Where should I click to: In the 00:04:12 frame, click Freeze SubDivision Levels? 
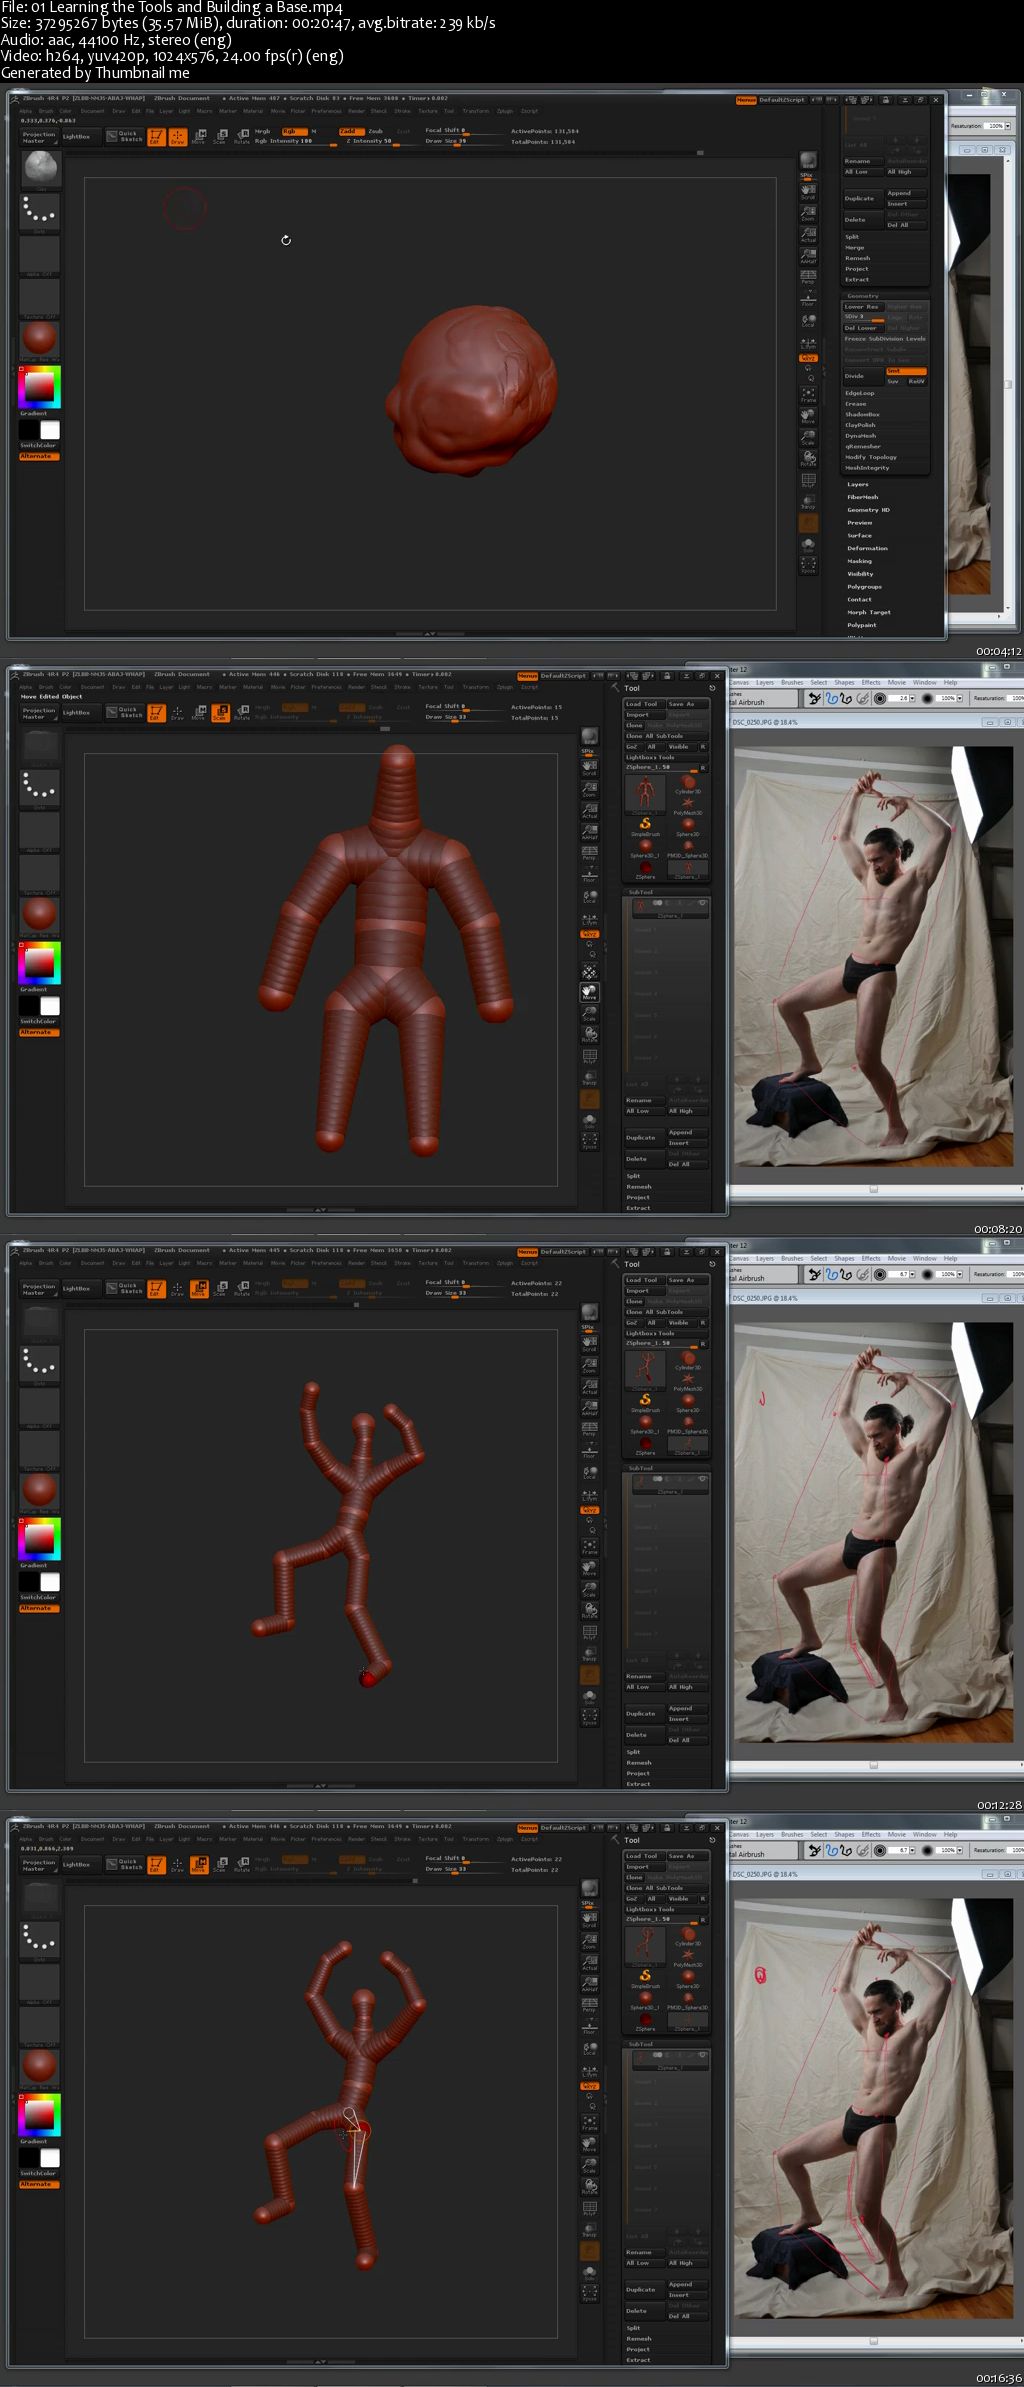(x=885, y=339)
